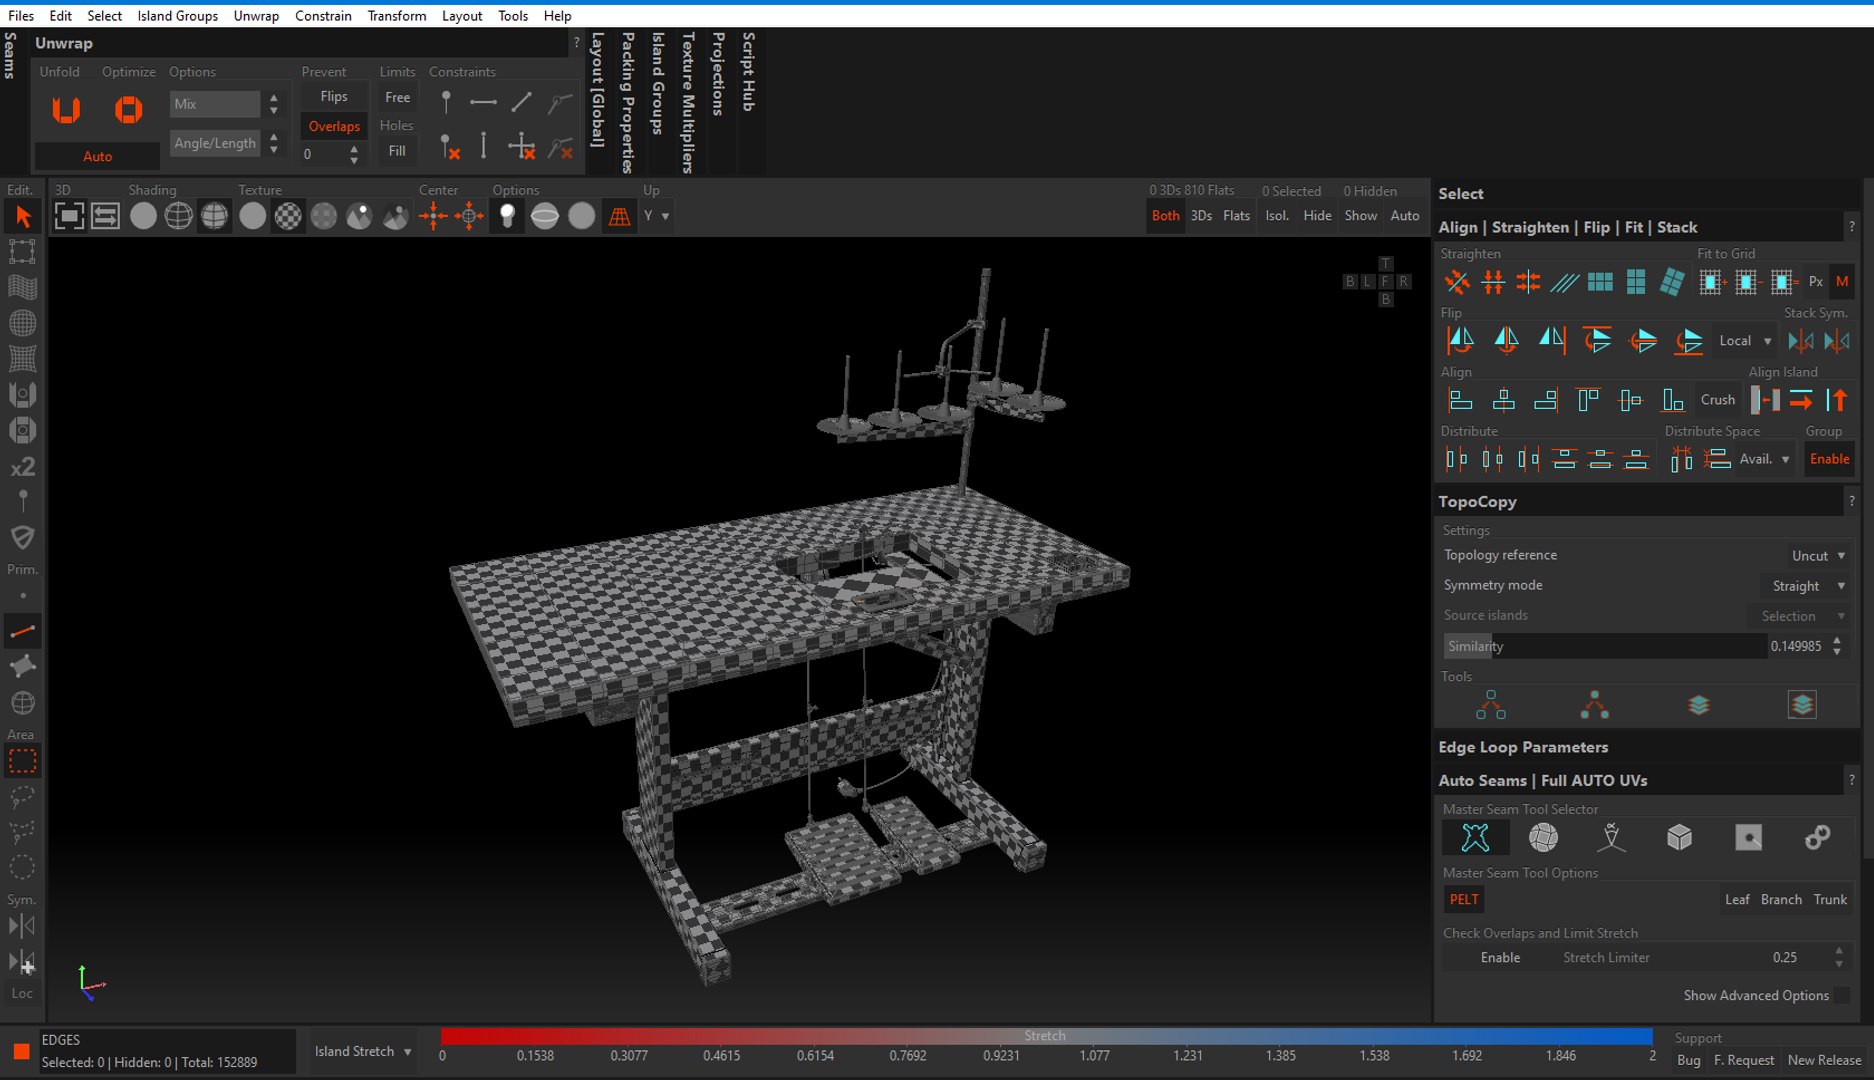Screen dimensions: 1874x1080
Task: Click the Optimize icon in Unwrap panel
Action: tap(128, 109)
